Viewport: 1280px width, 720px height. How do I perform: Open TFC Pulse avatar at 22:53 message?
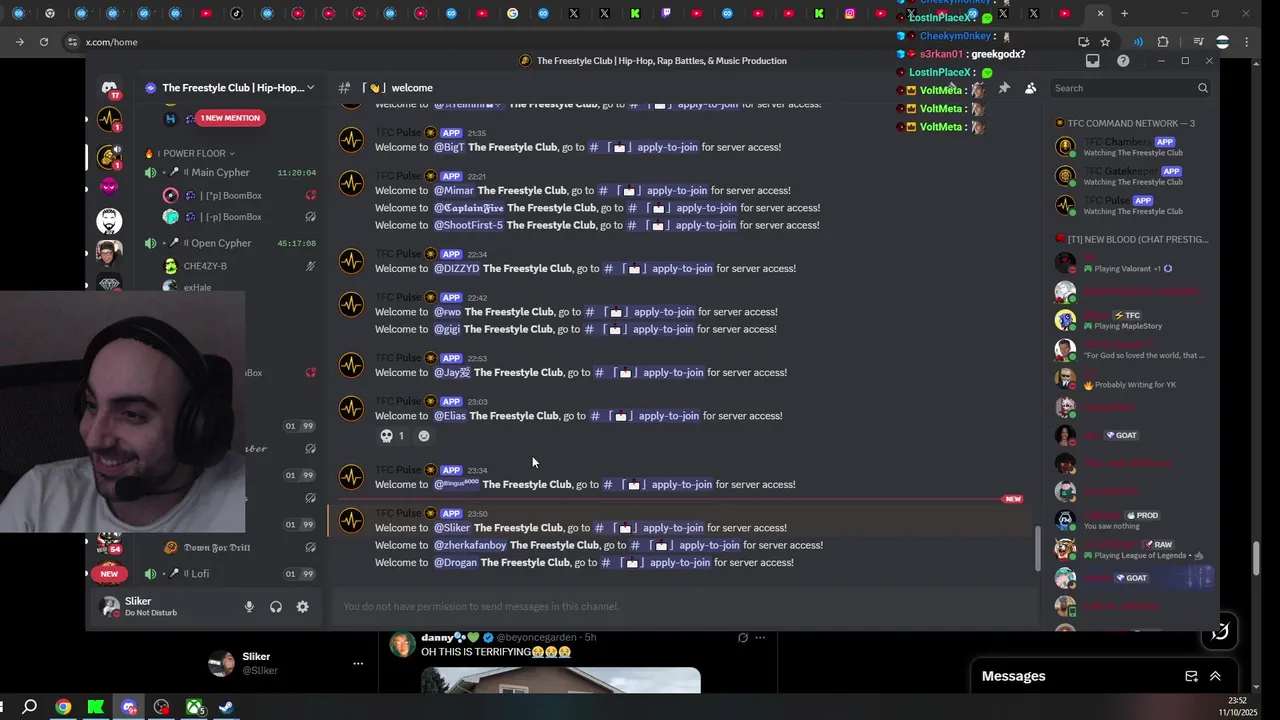[351, 365]
